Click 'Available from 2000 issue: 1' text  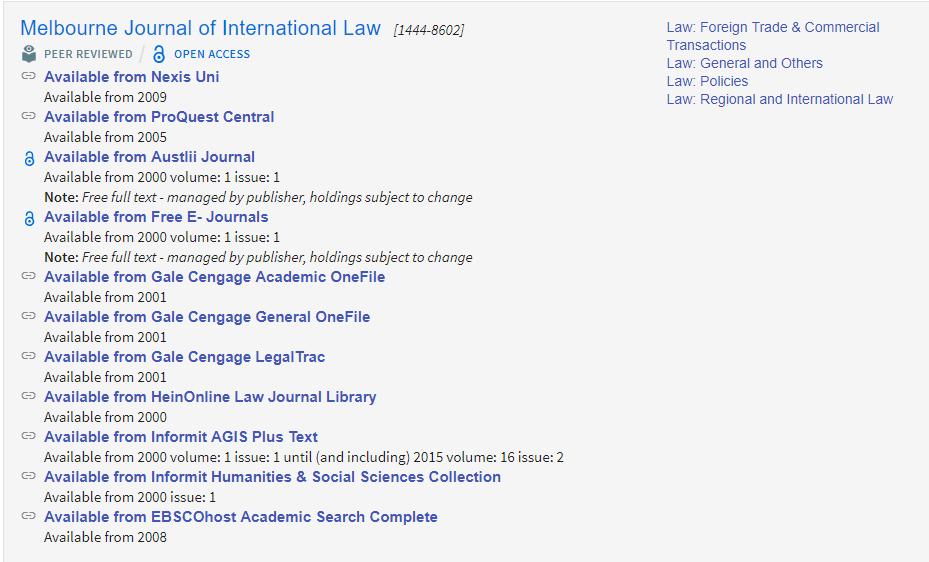pos(130,497)
